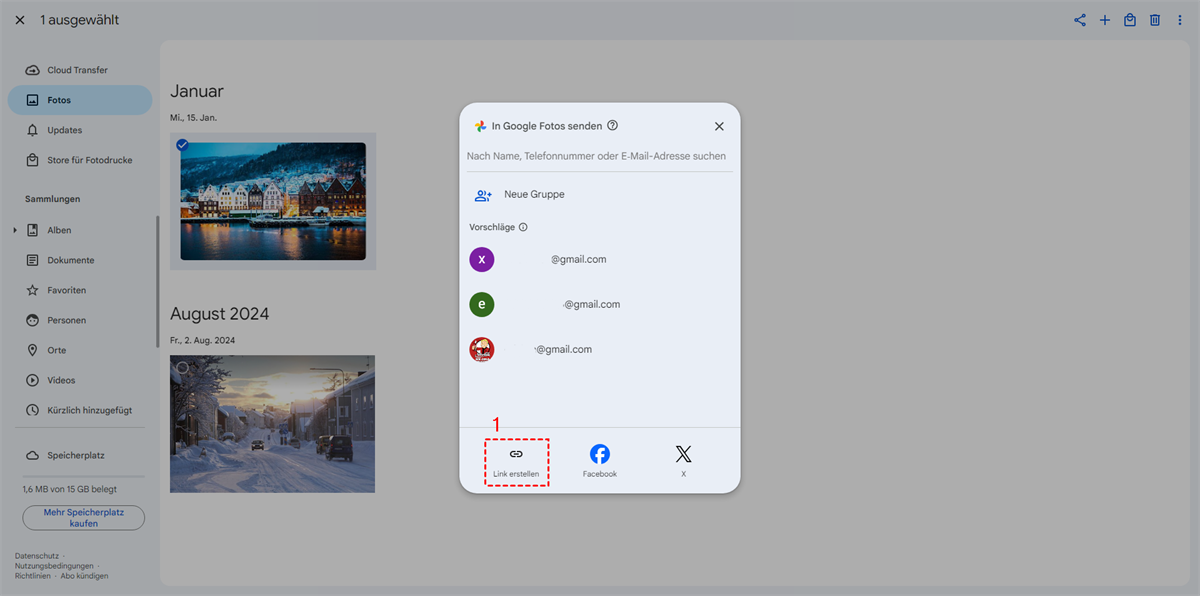Show info next to Vorschläge

coord(523,228)
